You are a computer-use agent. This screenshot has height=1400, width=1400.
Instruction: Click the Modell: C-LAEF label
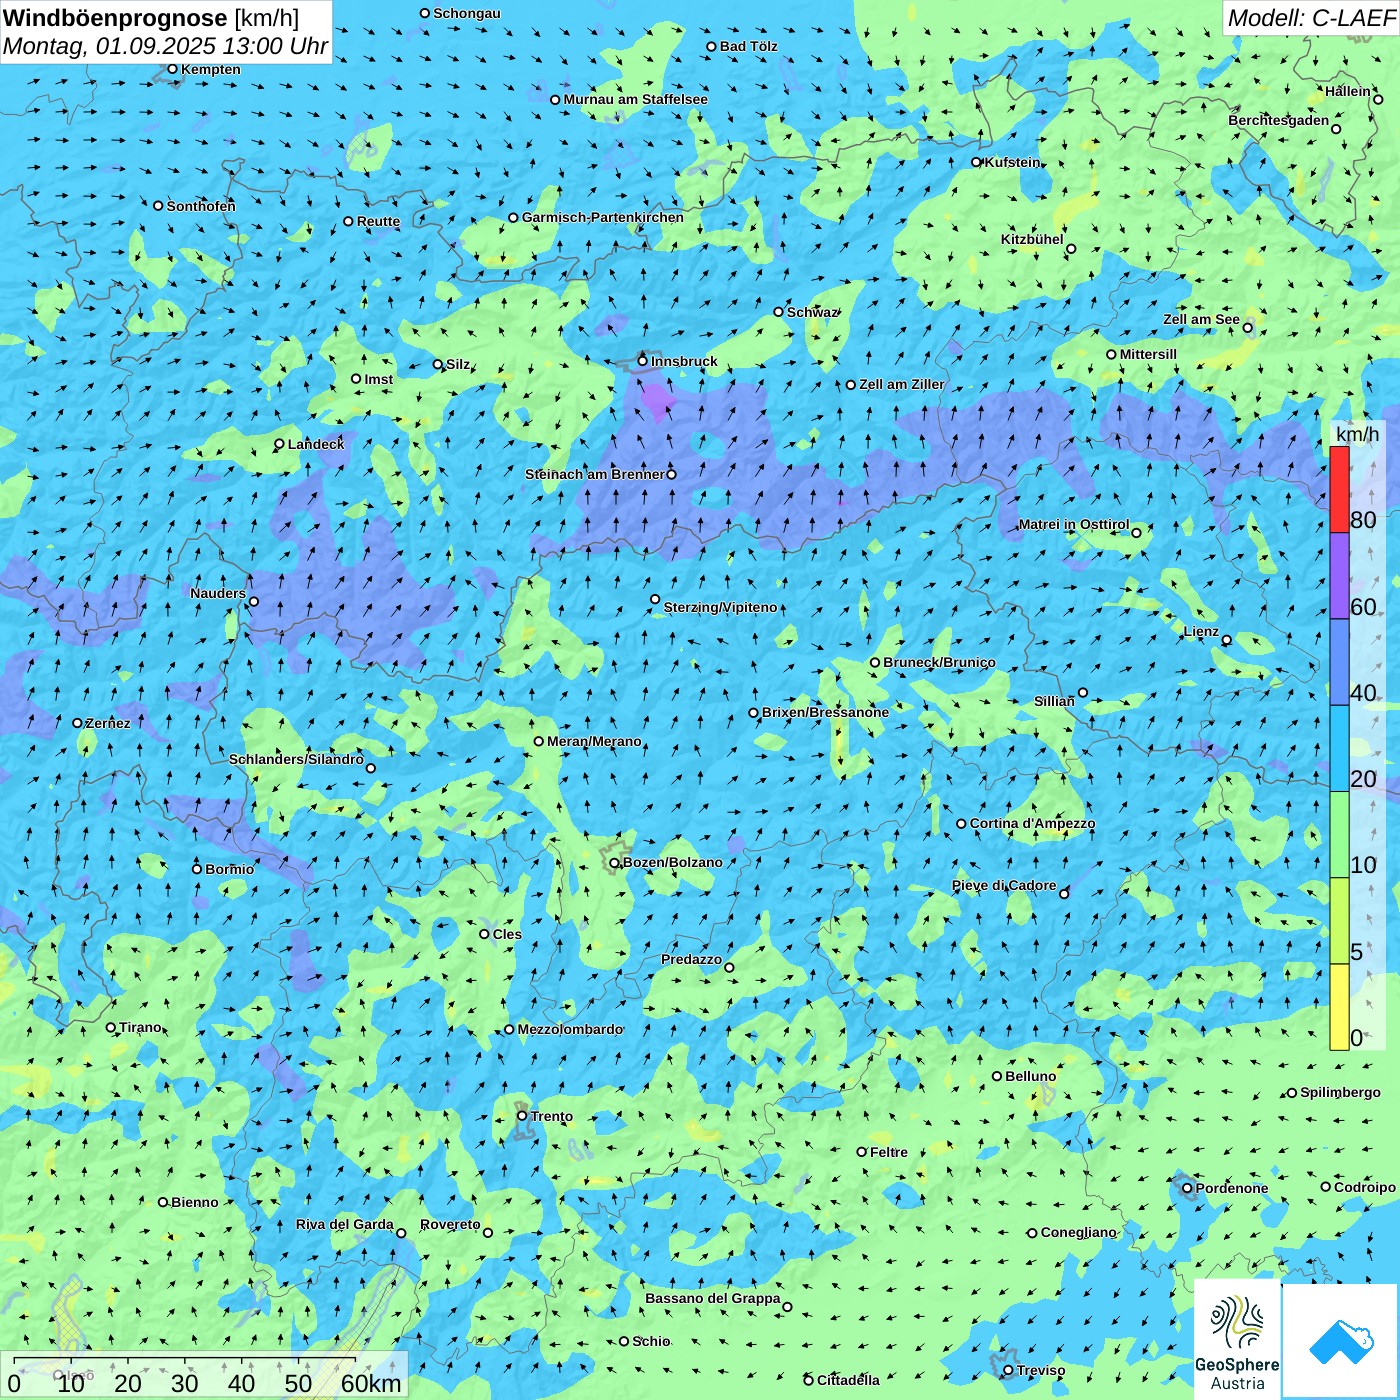pos(1311,18)
